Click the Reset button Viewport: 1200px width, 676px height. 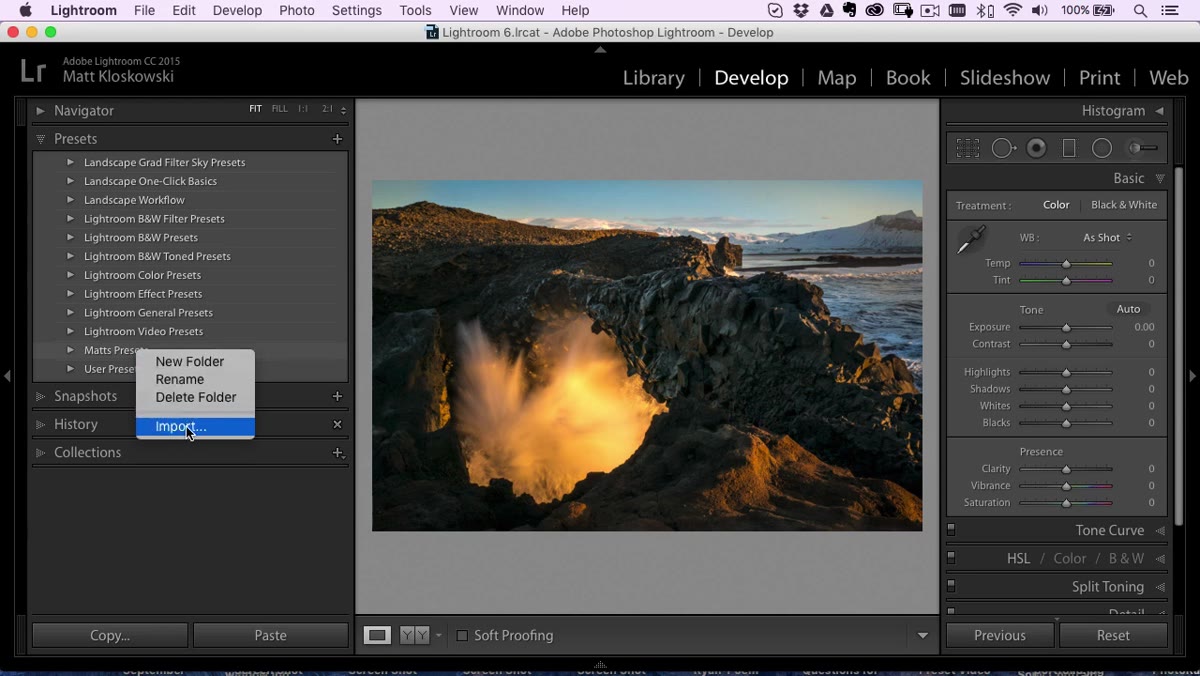point(1113,635)
